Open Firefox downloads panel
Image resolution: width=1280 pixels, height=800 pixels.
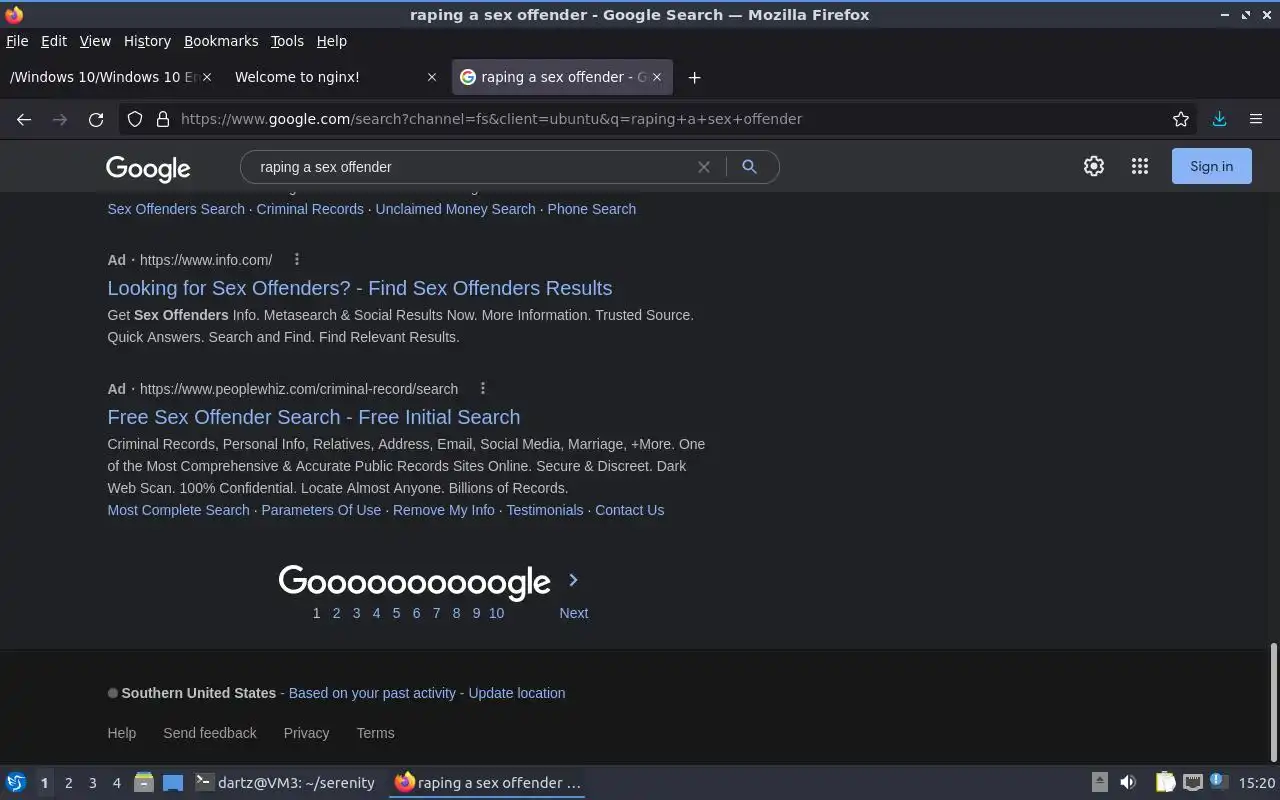(x=1219, y=119)
